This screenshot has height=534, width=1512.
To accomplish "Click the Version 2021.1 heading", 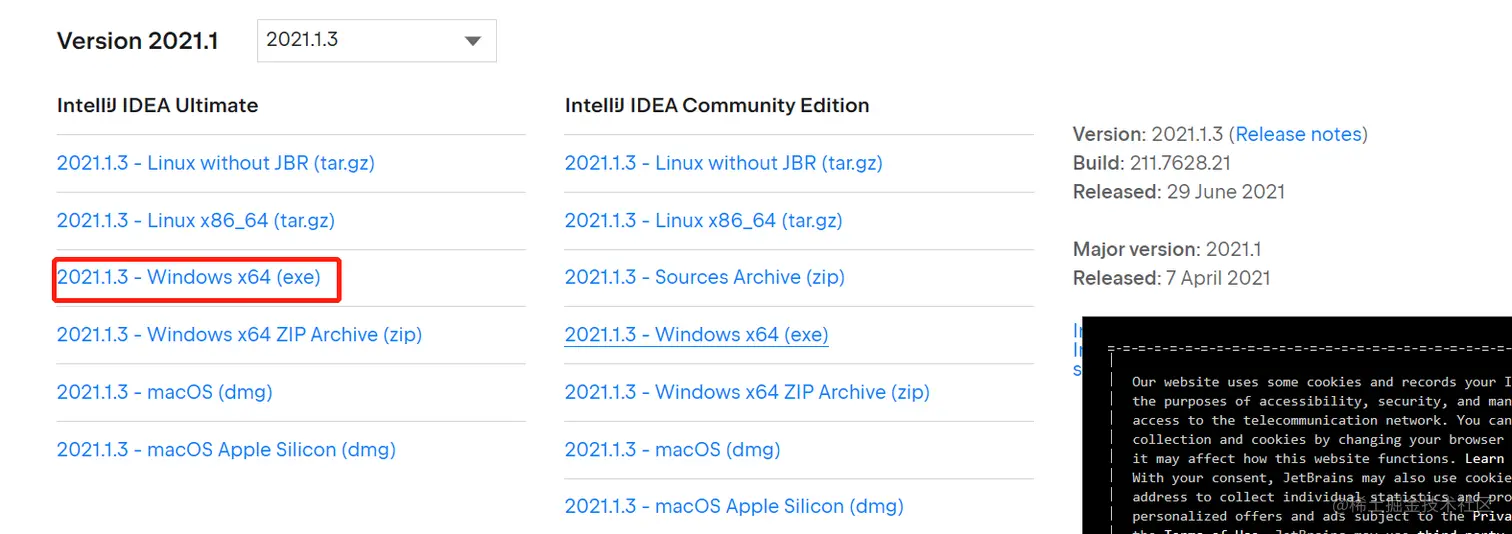I will click(138, 41).
